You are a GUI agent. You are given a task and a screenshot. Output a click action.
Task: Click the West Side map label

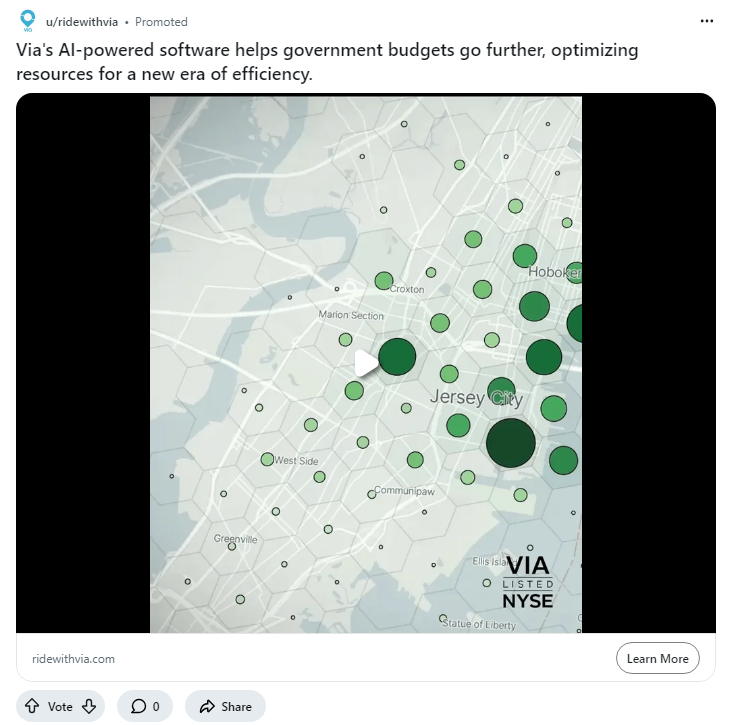point(296,461)
